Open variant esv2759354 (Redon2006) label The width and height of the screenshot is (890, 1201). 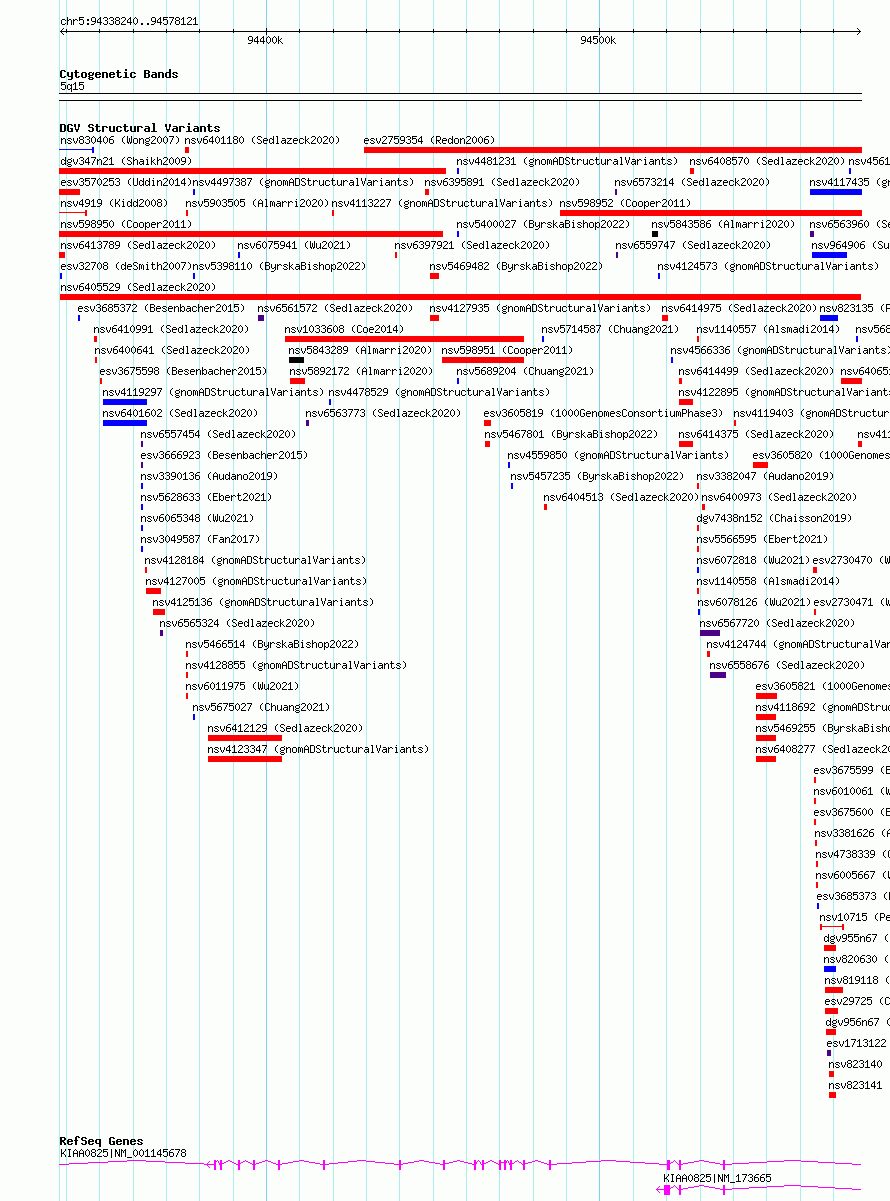429,140
